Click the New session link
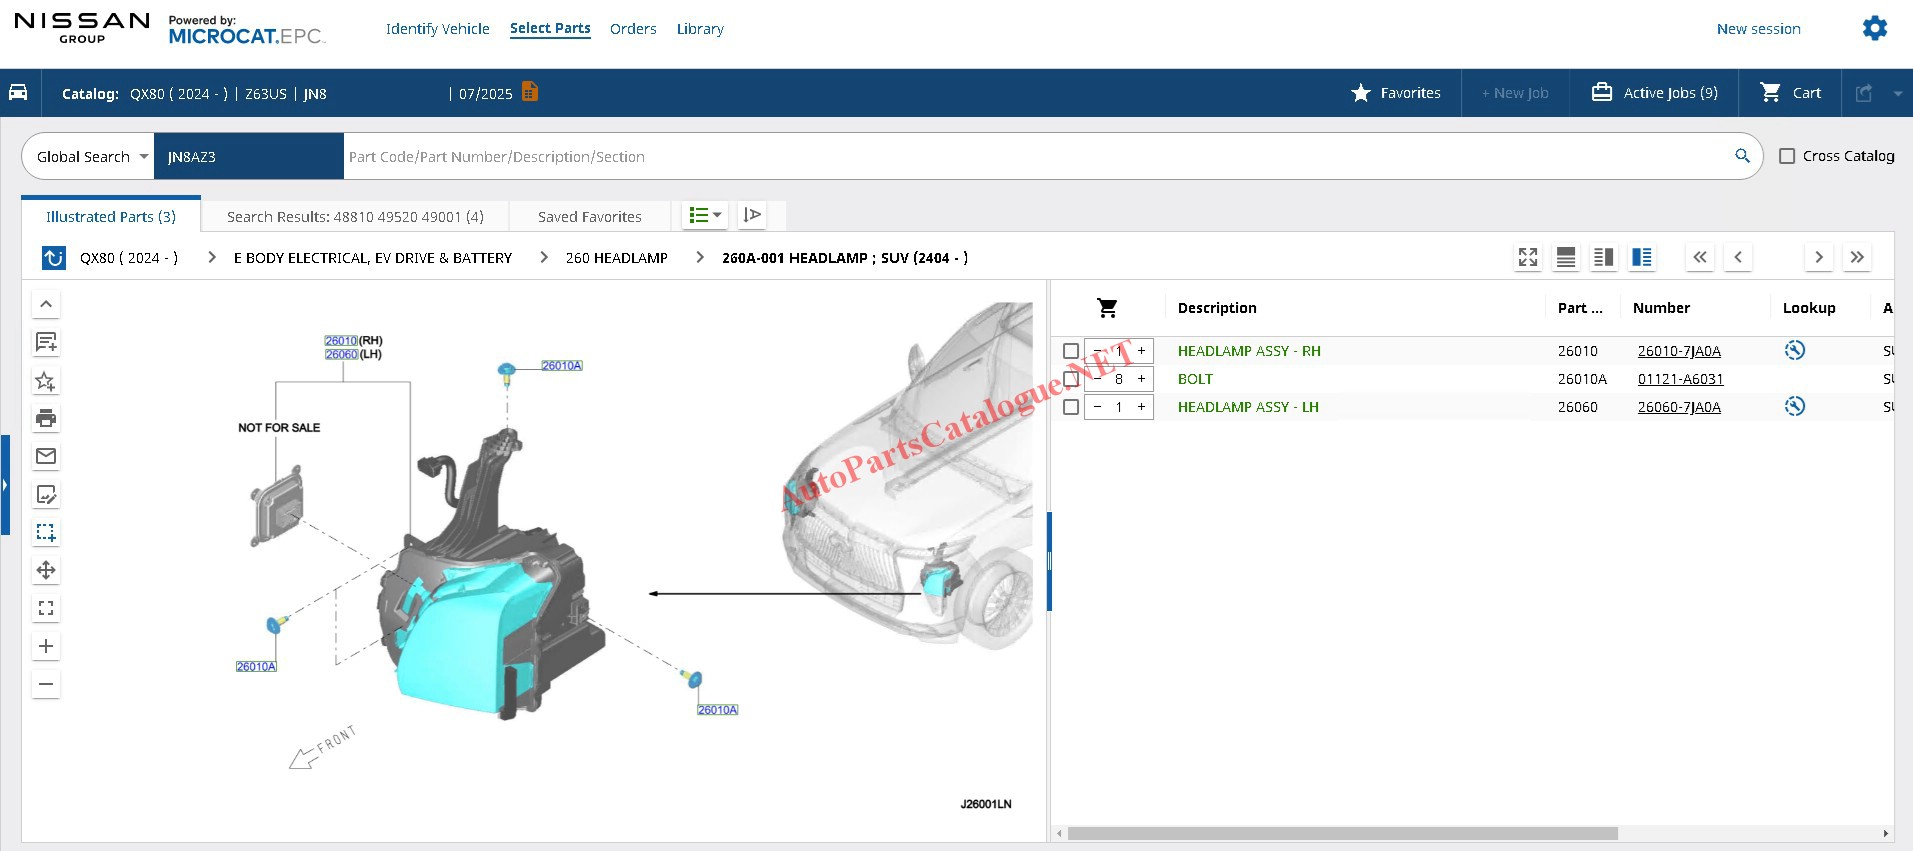Screen dimensions: 1913x851 pyautogui.click(x=1758, y=29)
